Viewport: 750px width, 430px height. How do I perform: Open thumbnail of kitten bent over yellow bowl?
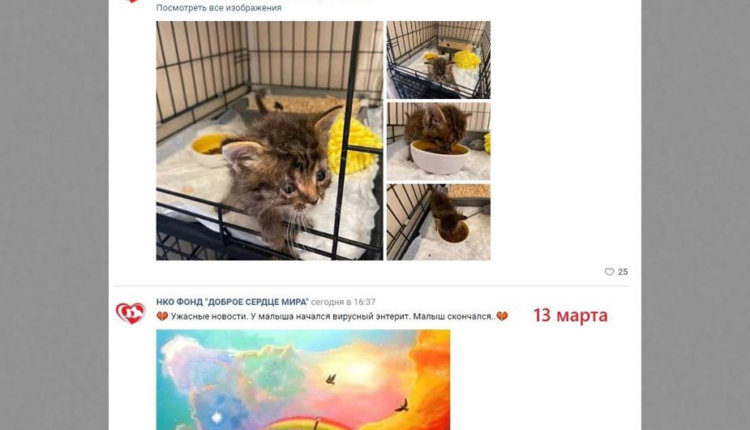[439, 222]
